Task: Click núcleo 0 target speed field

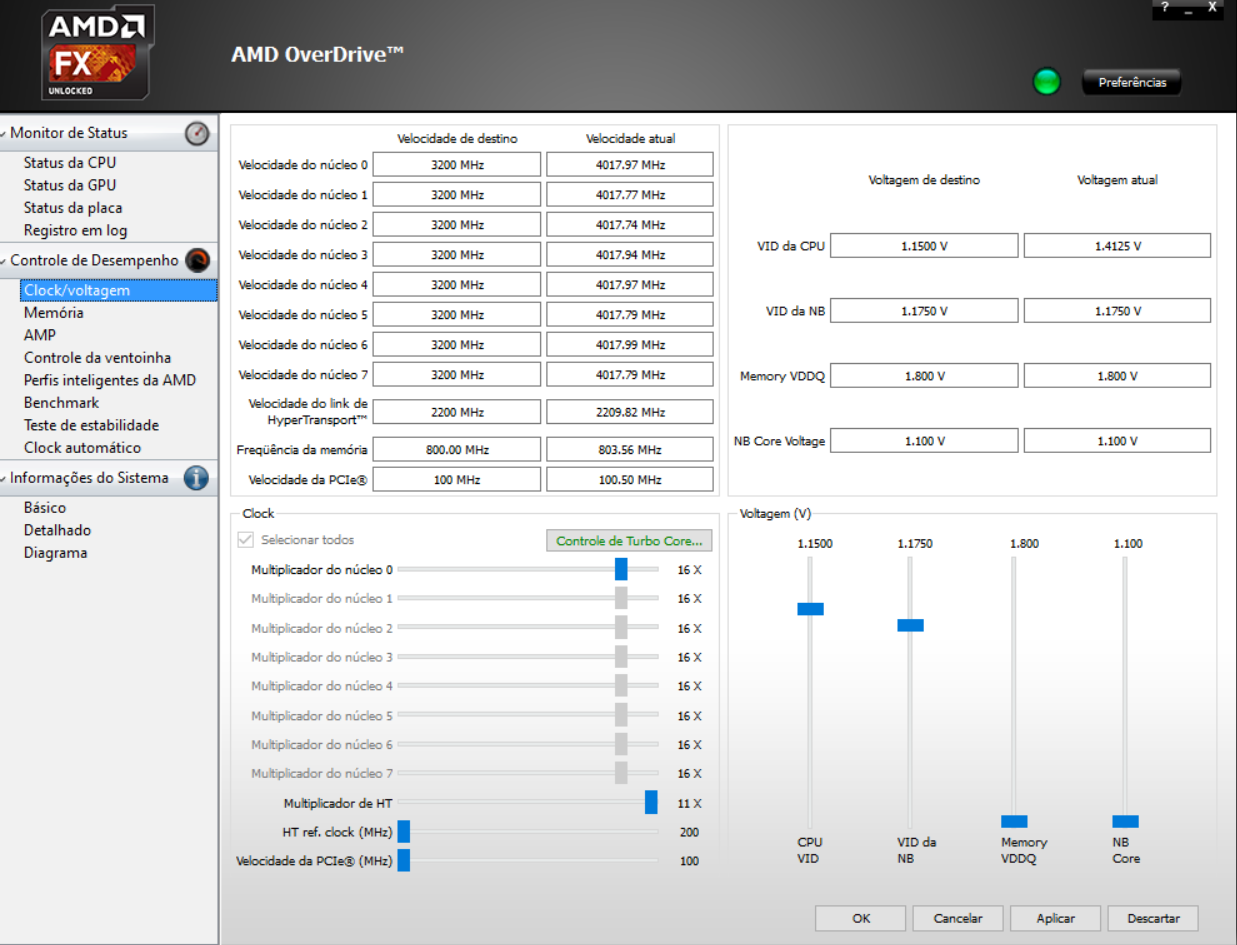Action: click(x=457, y=165)
